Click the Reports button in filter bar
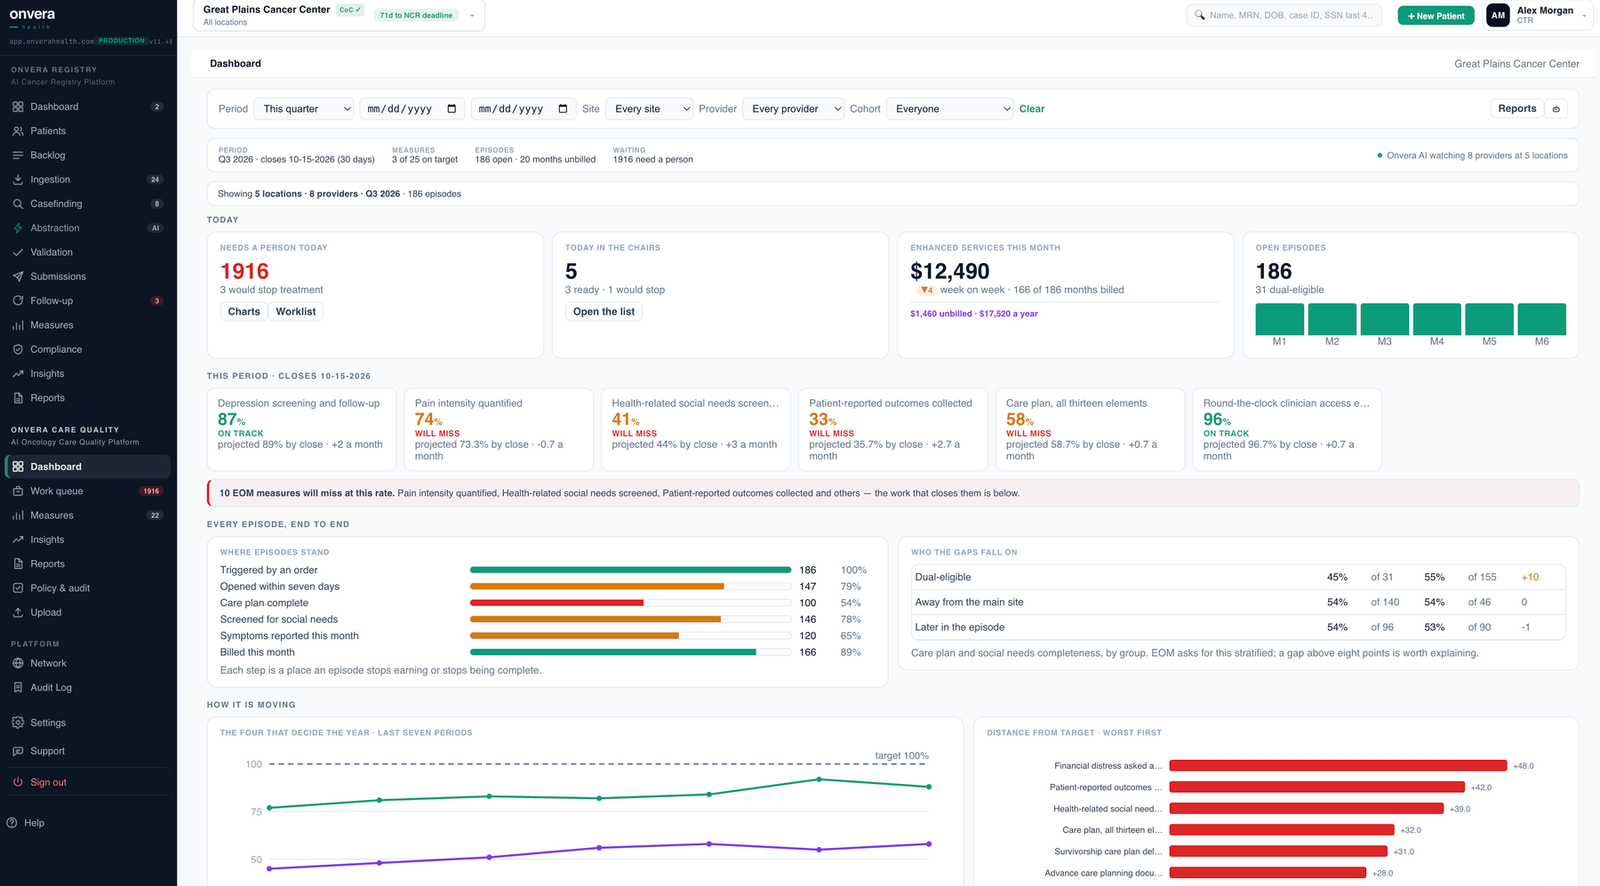 (x=1517, y=109)
